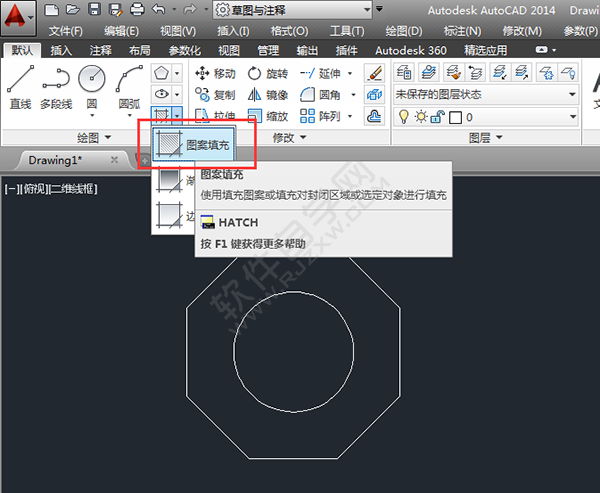Click the Offset icon in the Modify panel
This screenshot has width=600, height=493.
coord(374,116)
